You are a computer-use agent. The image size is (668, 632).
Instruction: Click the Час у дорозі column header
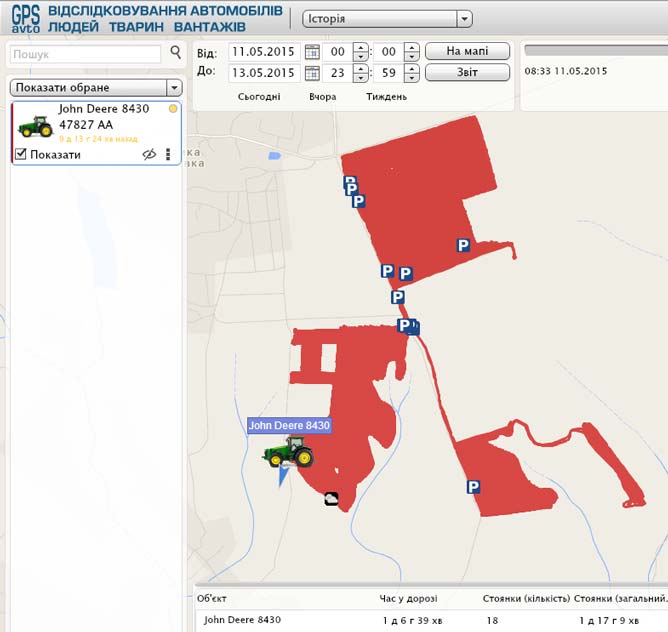408,598
